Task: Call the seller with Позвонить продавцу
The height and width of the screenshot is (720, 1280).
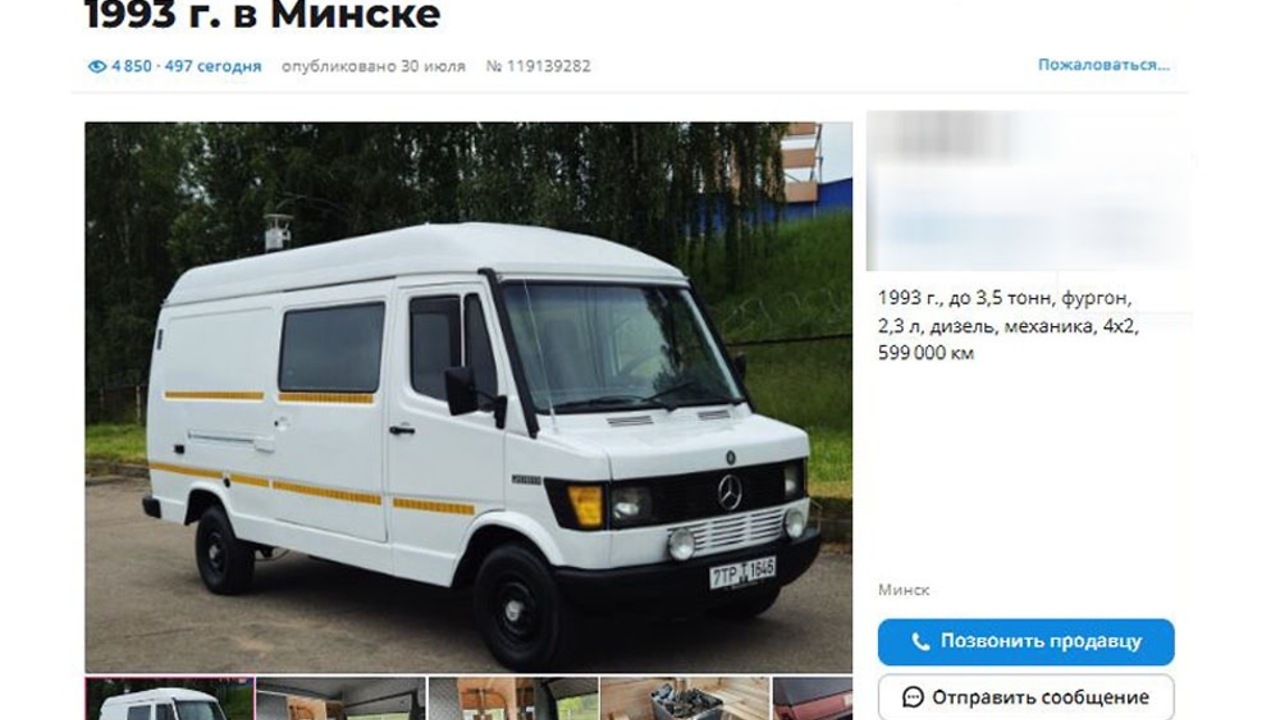Action: tap(1026, 642)
